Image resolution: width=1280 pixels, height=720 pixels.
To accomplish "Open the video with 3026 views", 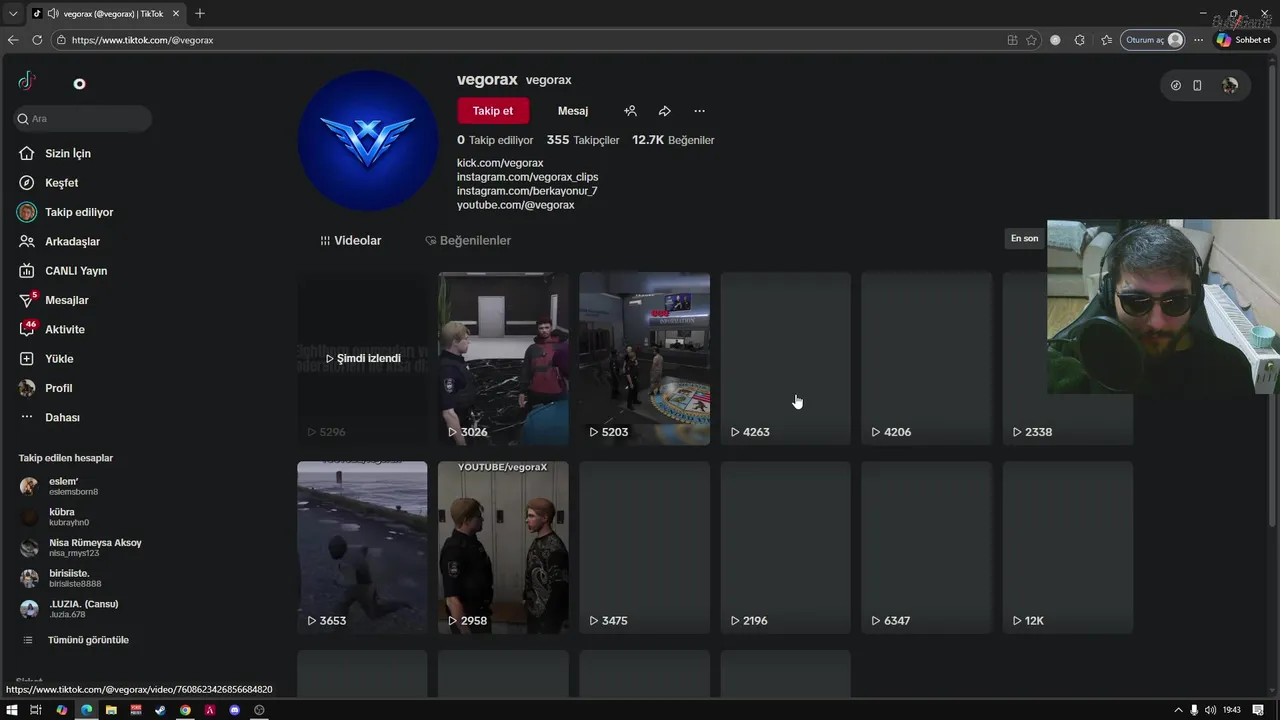I will [x=503, y=358].
